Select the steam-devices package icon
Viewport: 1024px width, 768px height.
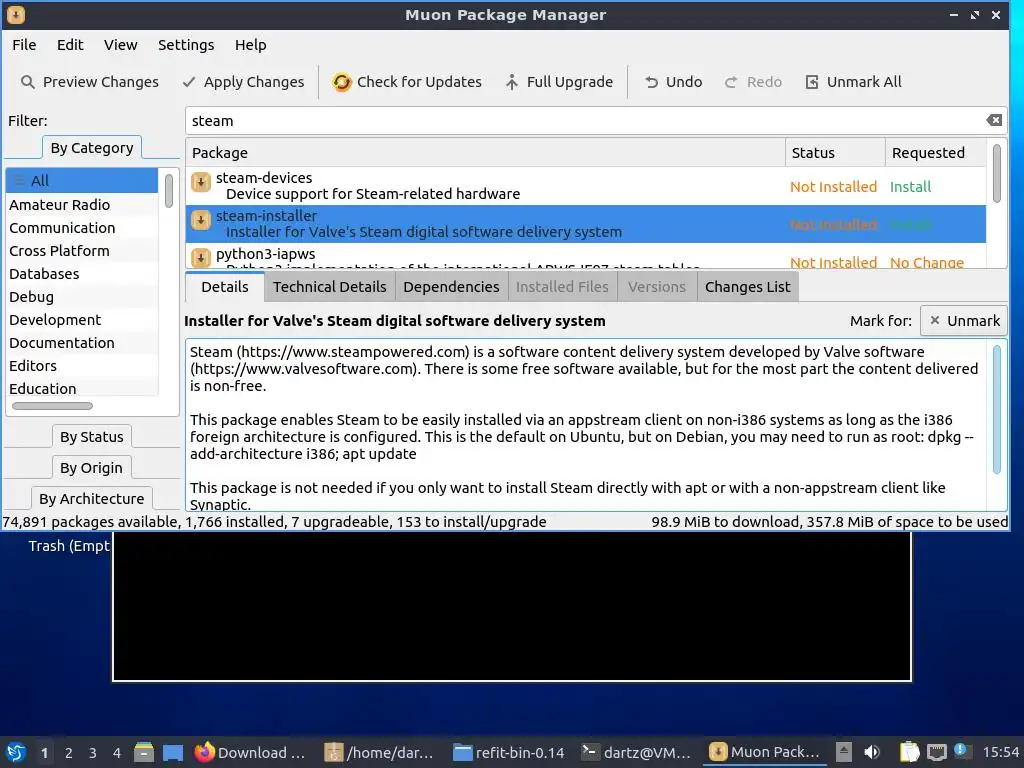tap(200, 182)
